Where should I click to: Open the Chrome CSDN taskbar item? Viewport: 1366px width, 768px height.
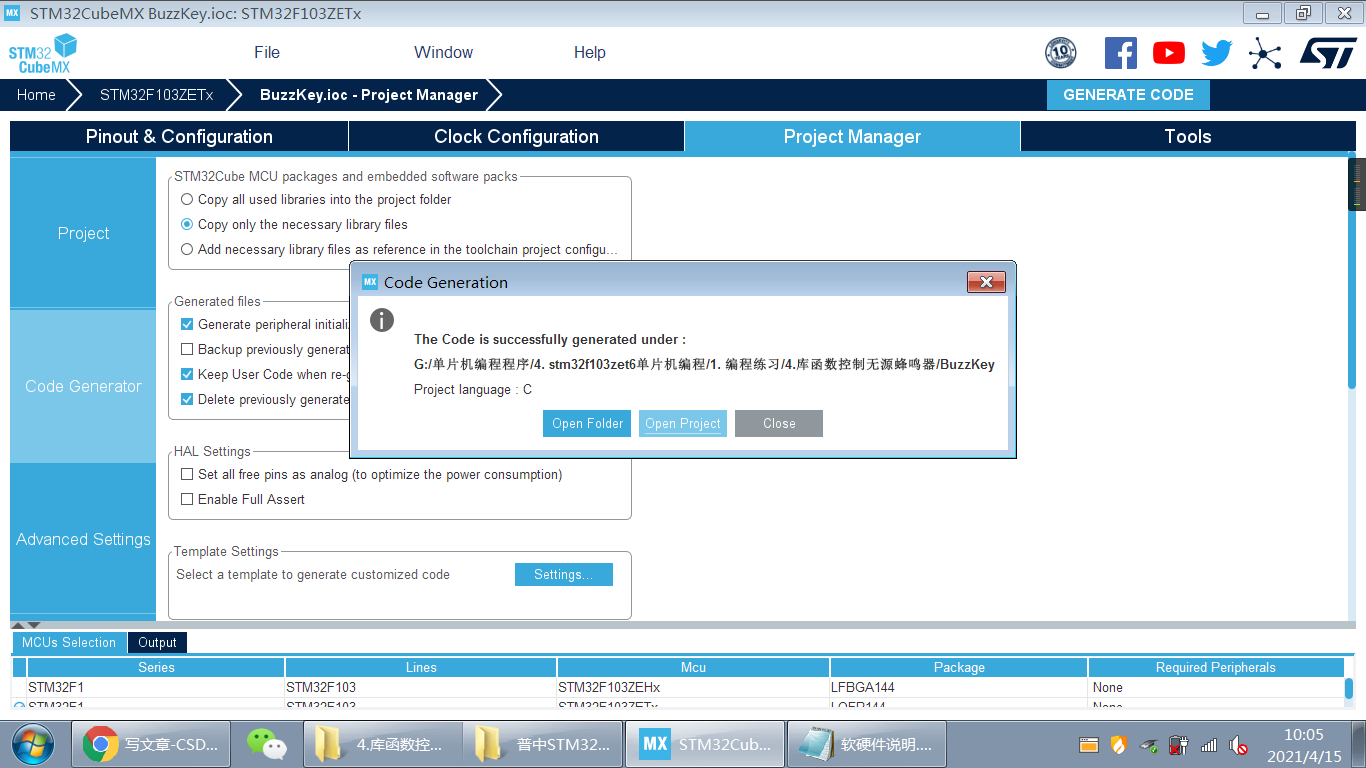pyautogui.click(x=150, y=744)
